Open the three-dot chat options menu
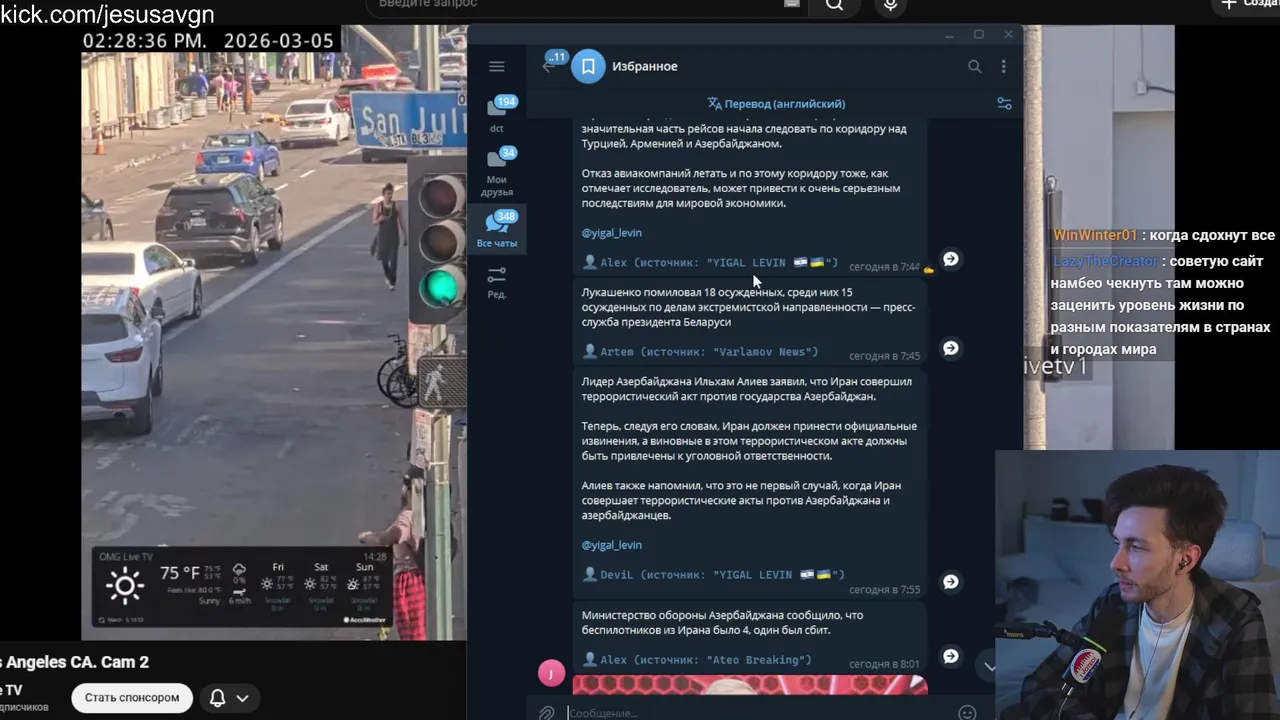This screenshot has height=720, width=1280. tap(1003, 67)
